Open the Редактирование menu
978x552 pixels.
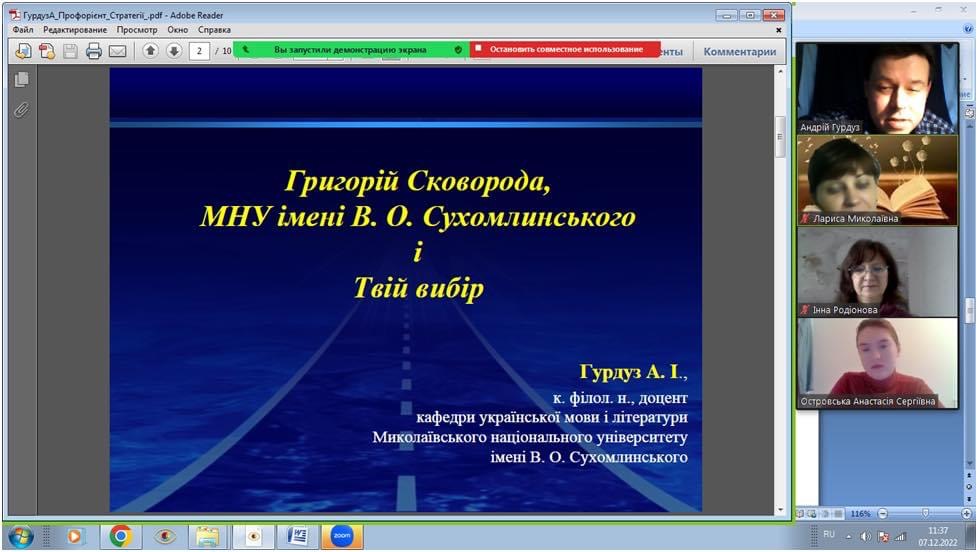pos(75,30)
